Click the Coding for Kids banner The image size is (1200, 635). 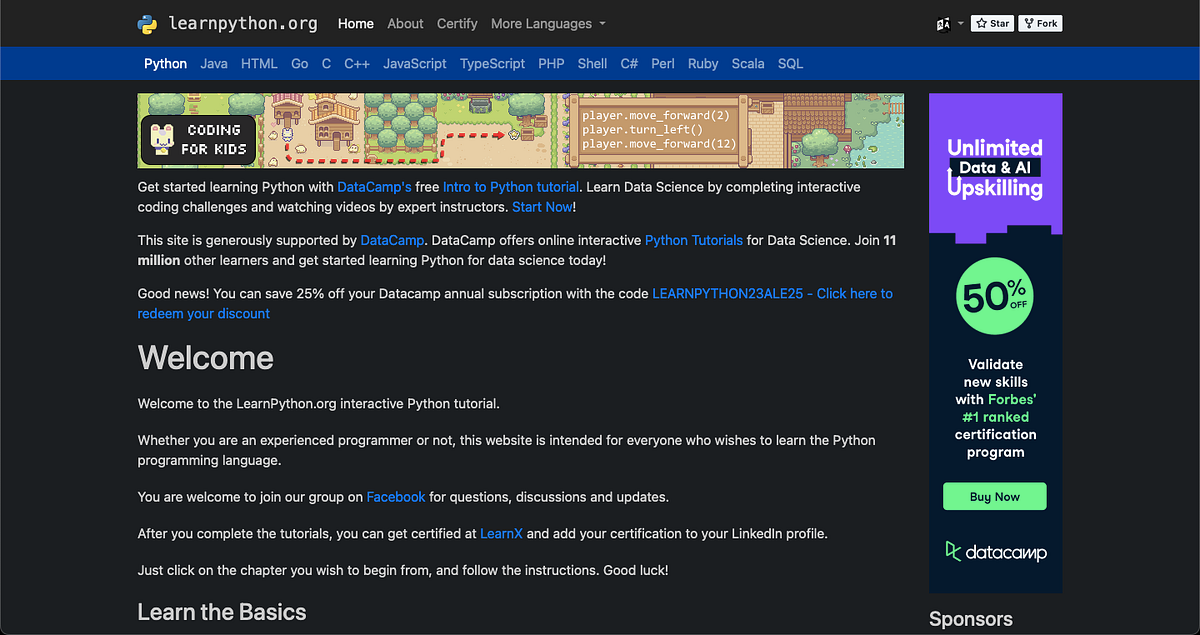coord(521,131)
